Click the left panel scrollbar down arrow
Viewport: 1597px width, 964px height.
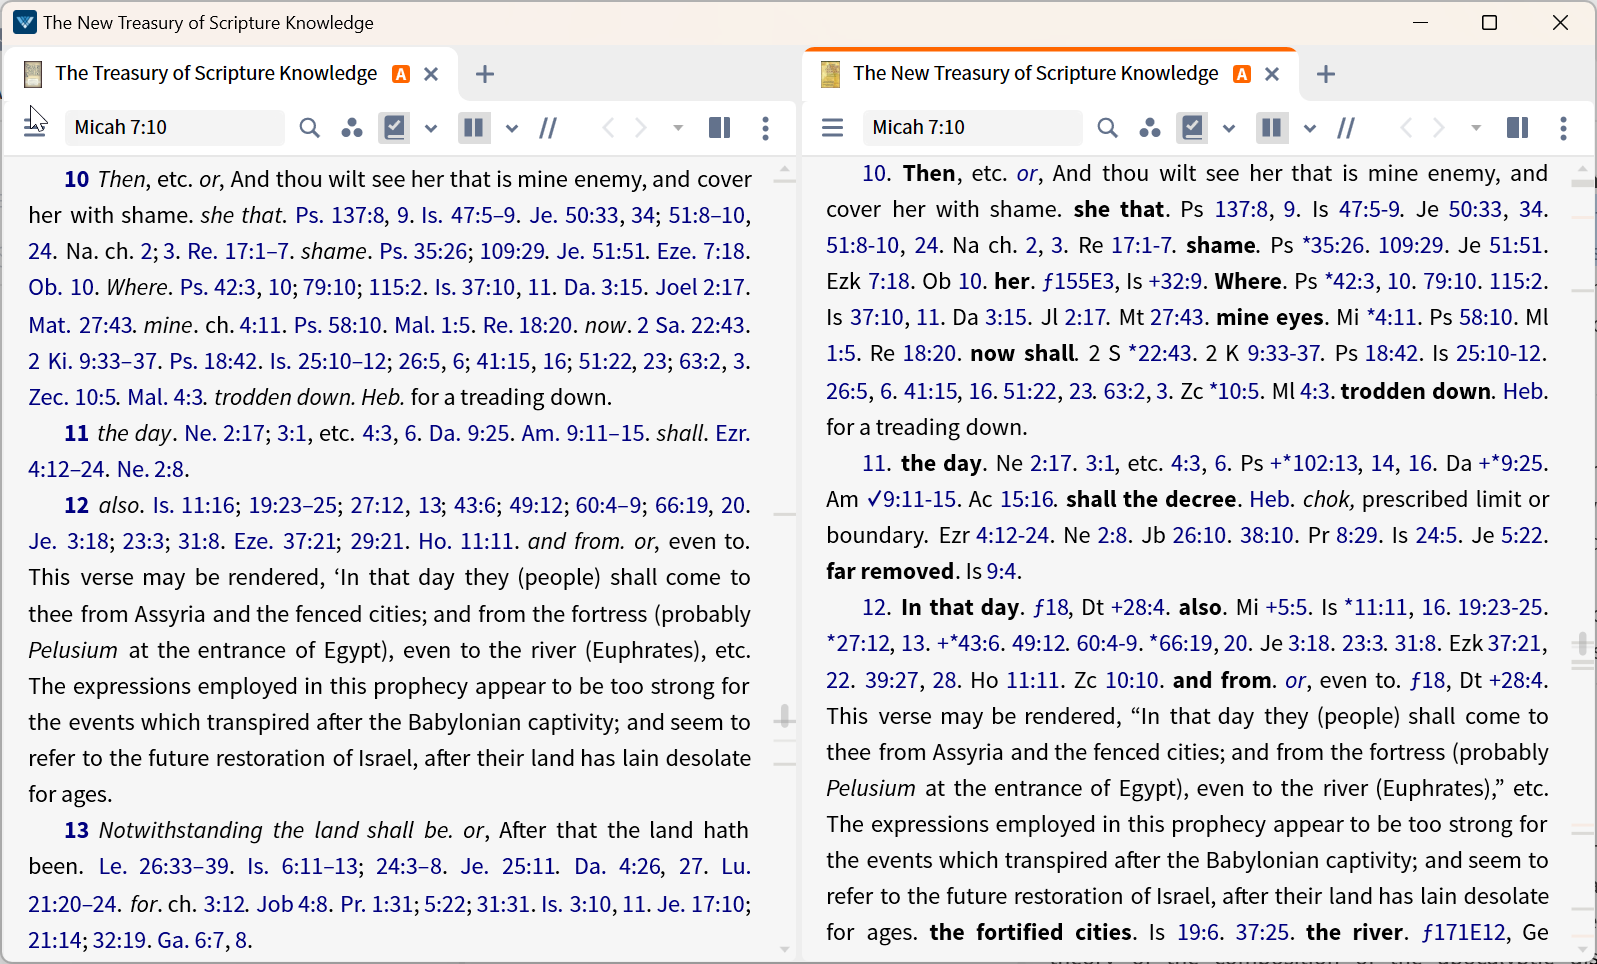pos(785,949)
